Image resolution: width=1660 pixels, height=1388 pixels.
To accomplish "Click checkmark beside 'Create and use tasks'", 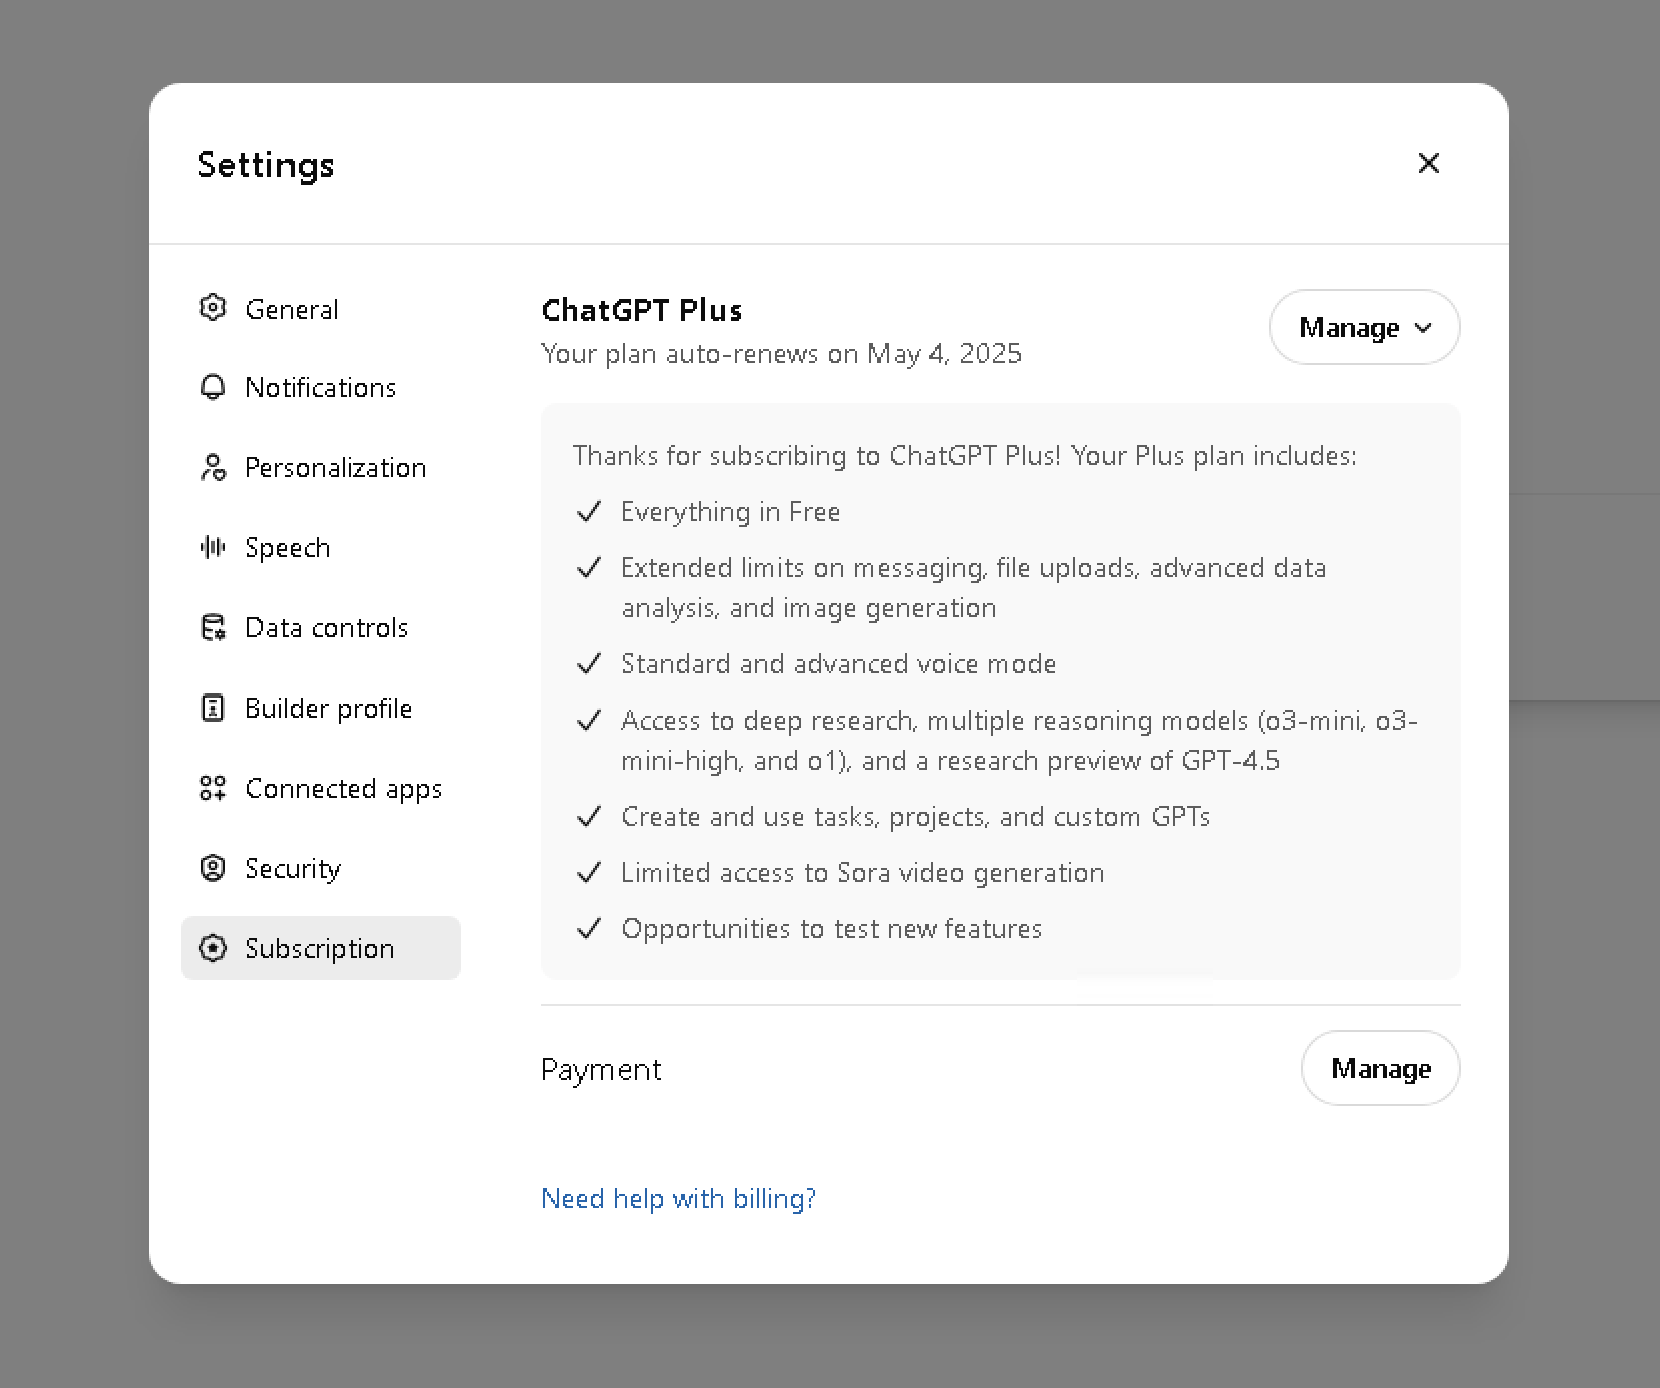I will [589, 817].
